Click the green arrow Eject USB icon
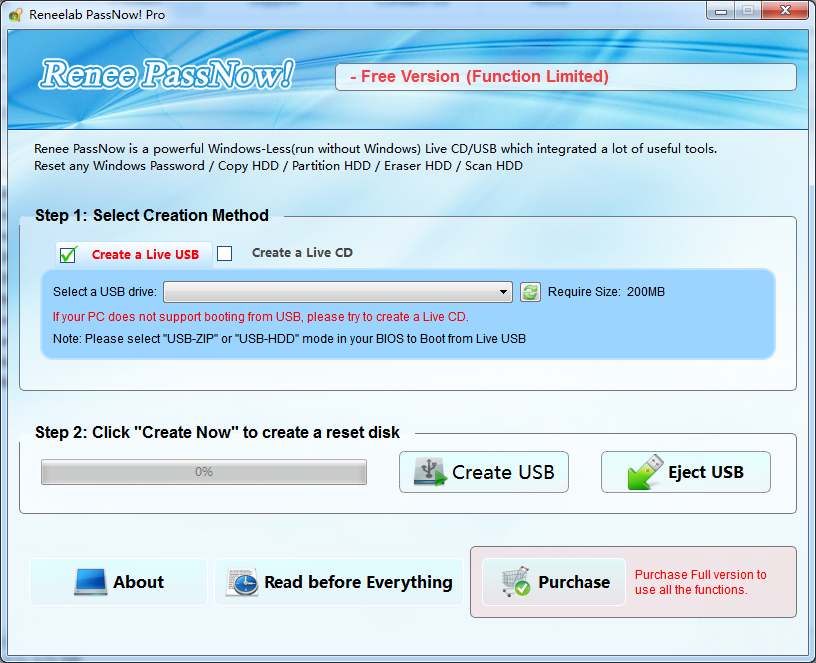This screenshot has height=663, width=816. (x=645, y=472)
